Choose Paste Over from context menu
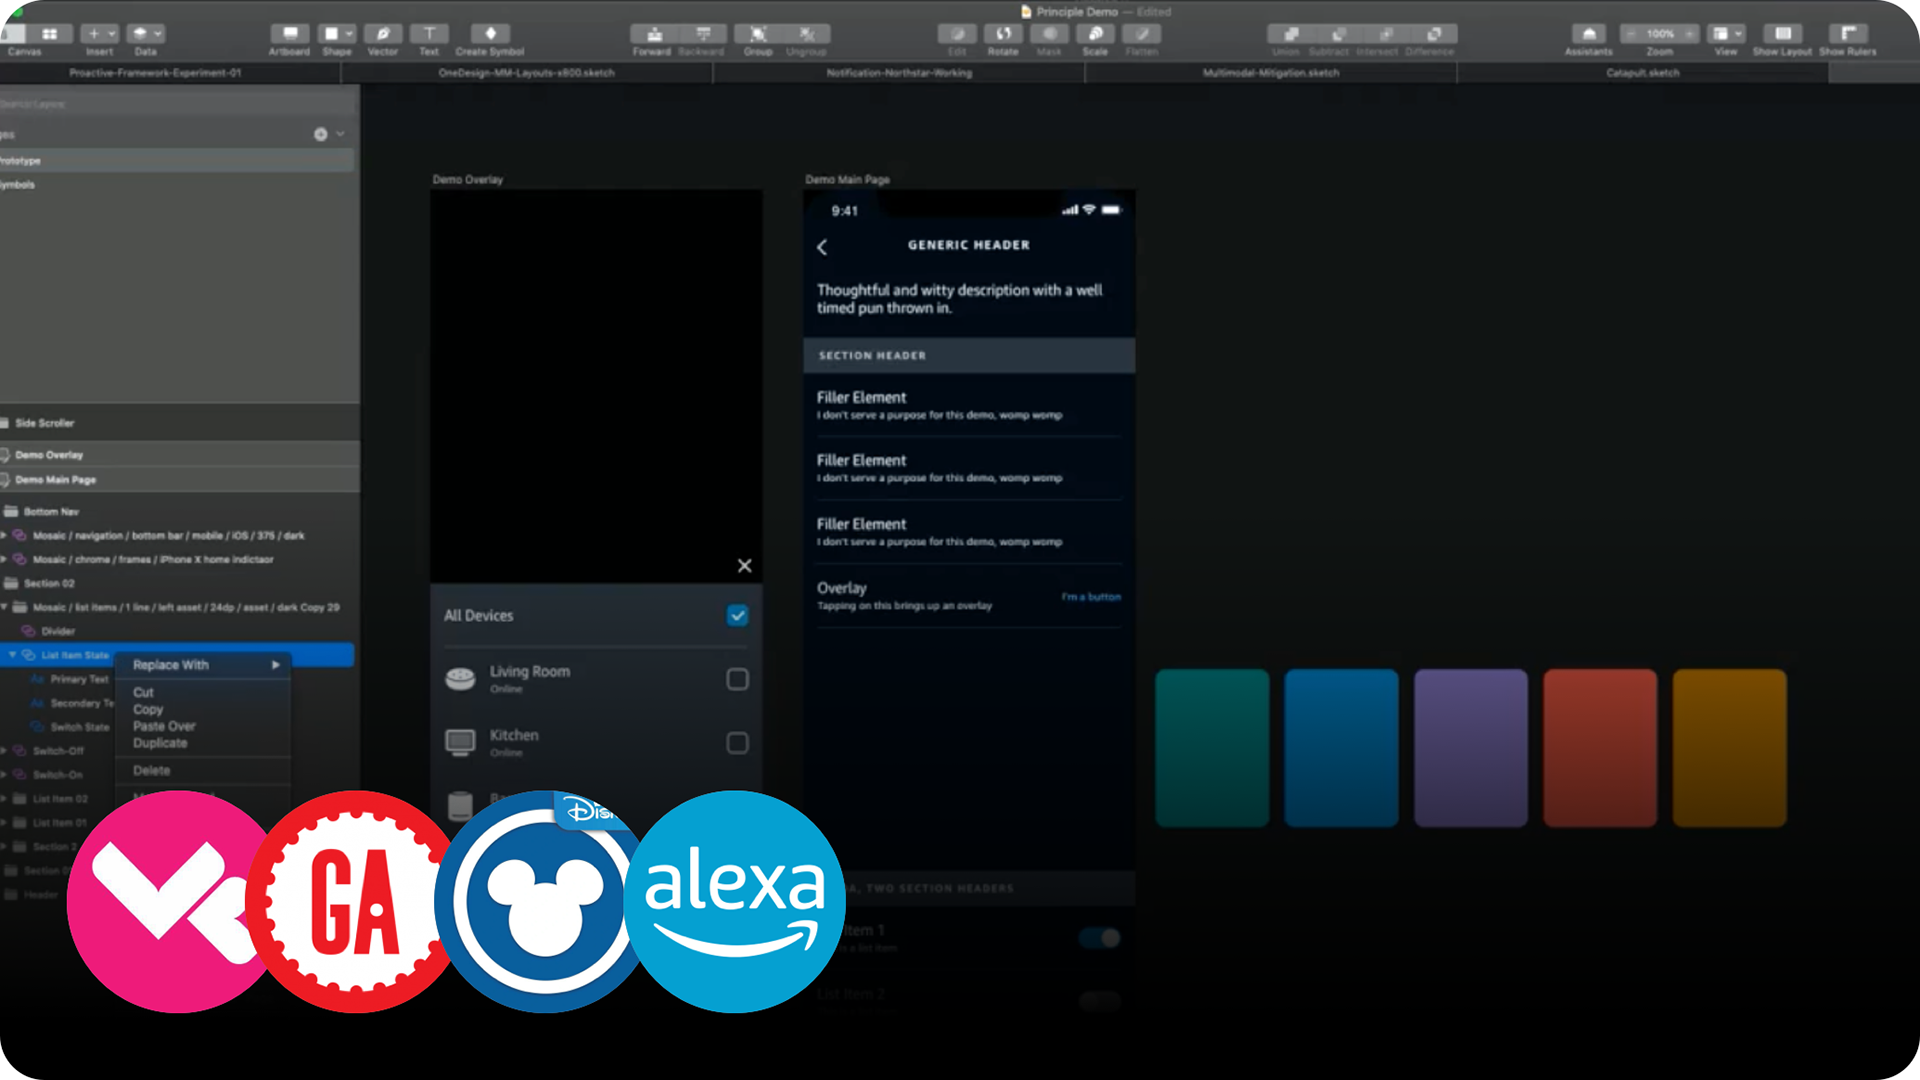Screen dimensions: 1920x1080 point(204,726)
